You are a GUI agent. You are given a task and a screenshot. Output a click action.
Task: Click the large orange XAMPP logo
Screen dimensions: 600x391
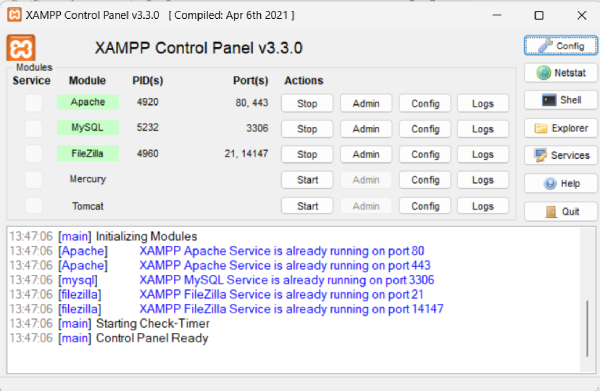pyautogui.click(x=21, y=48)
